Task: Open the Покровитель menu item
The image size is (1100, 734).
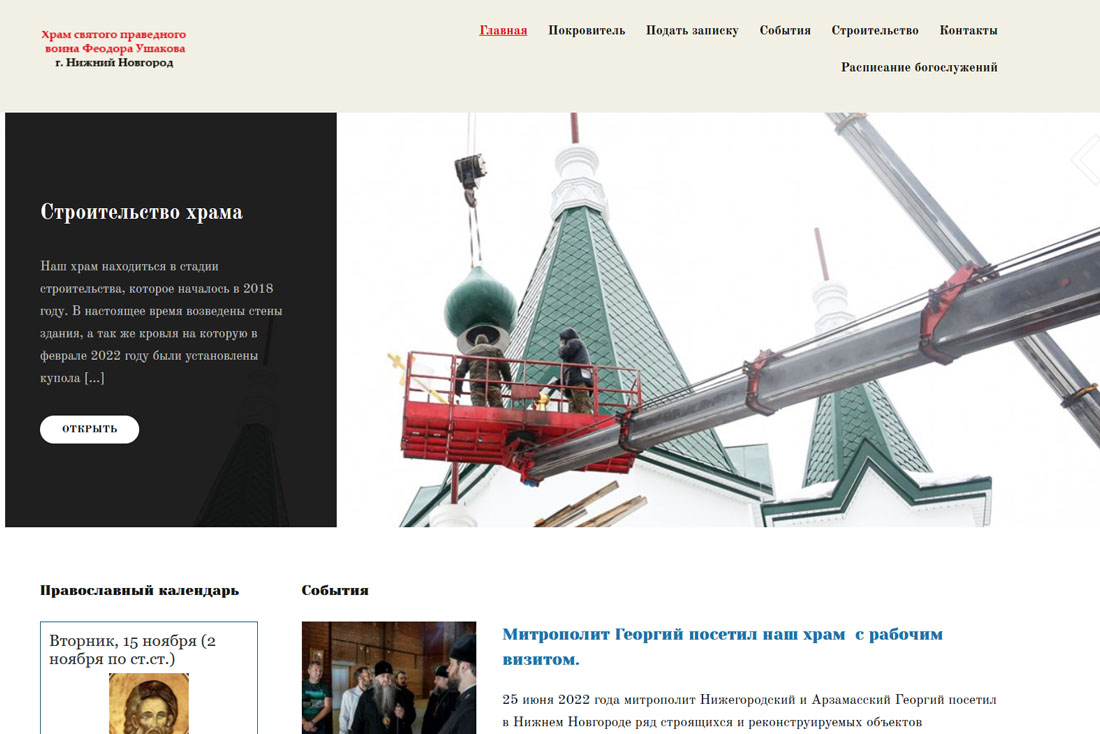Action: (586, 31)
